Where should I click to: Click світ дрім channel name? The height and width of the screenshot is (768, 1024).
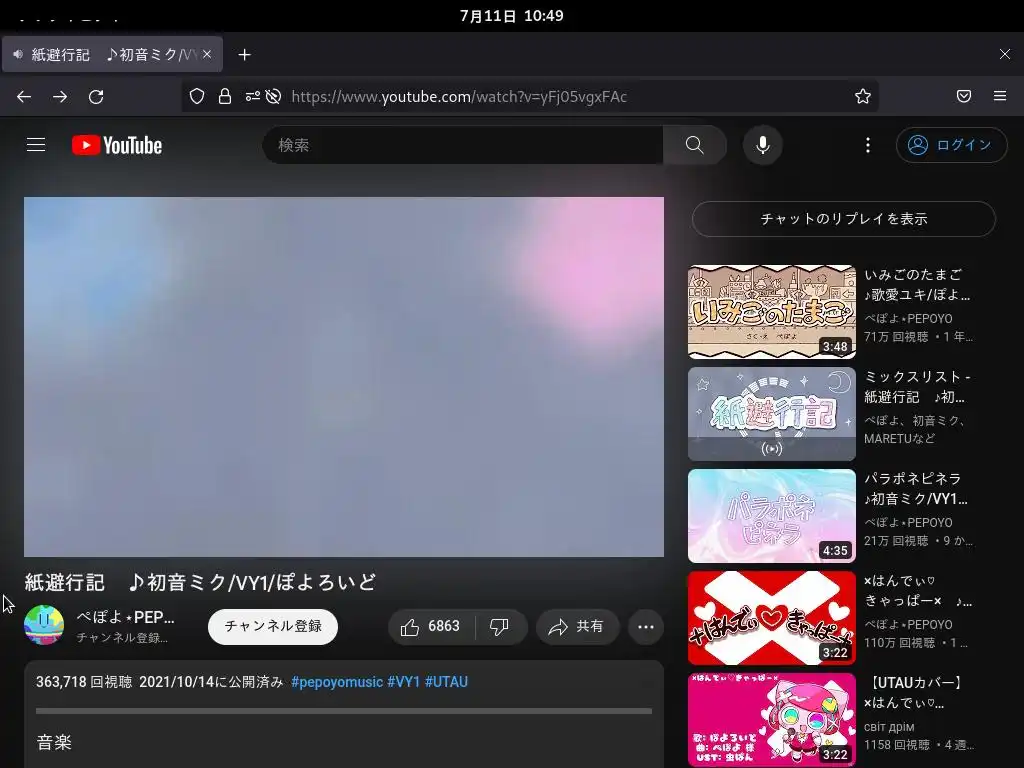coord(889,727)
